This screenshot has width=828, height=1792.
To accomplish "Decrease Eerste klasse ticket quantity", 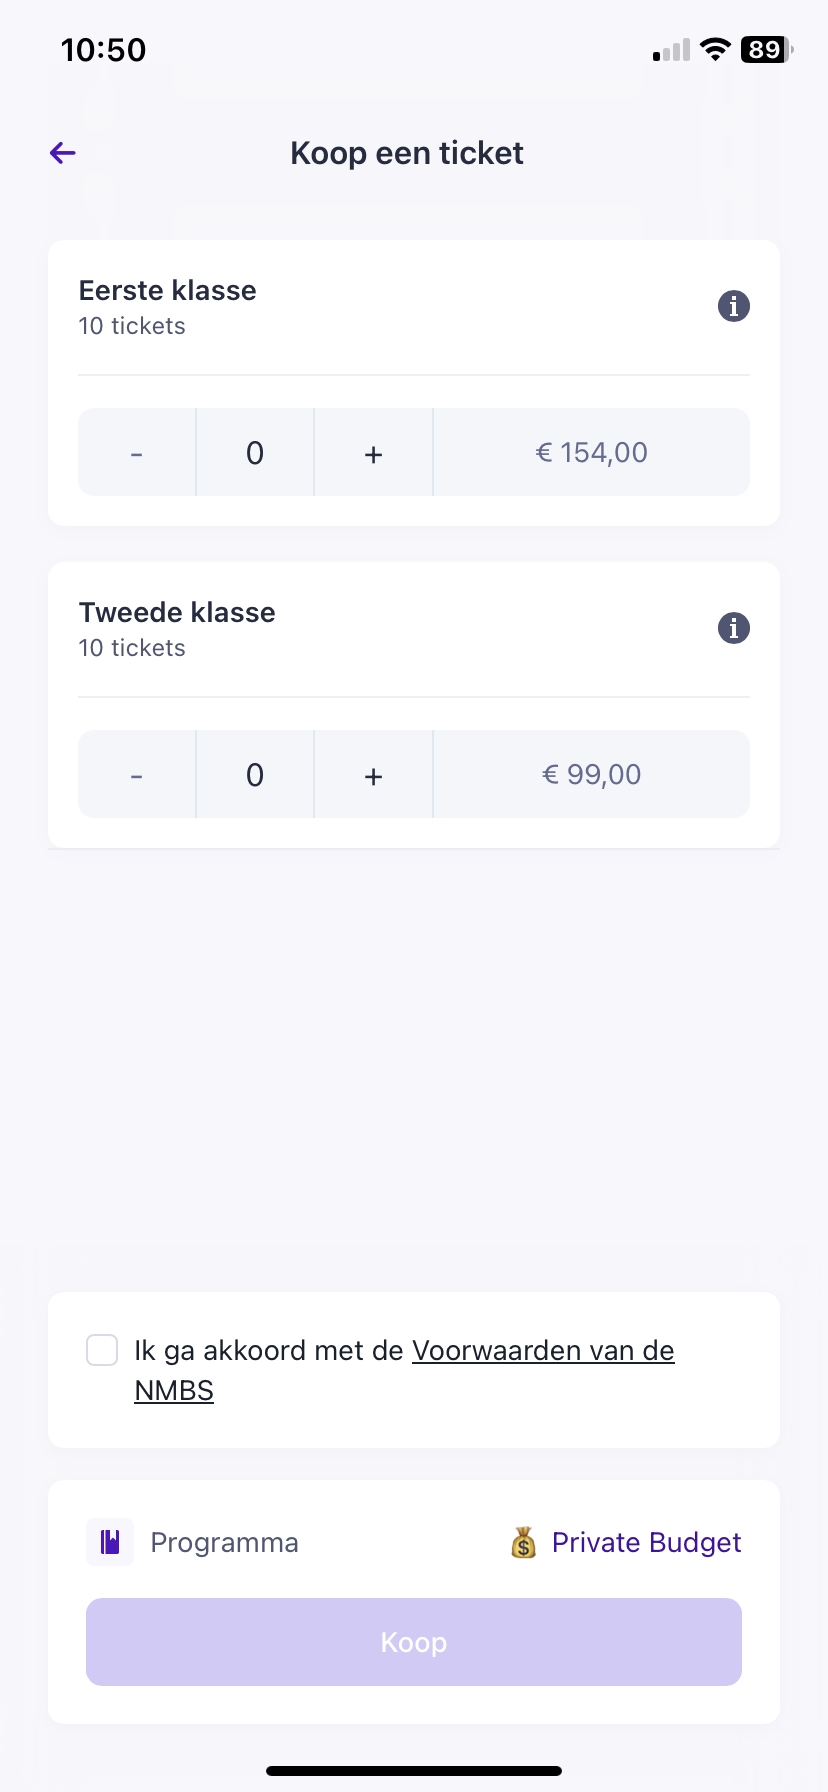I will click(x=137, y=453).
